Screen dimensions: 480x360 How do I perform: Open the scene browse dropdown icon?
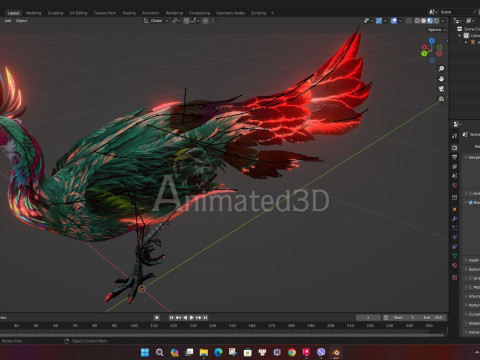tap(433, 12)
